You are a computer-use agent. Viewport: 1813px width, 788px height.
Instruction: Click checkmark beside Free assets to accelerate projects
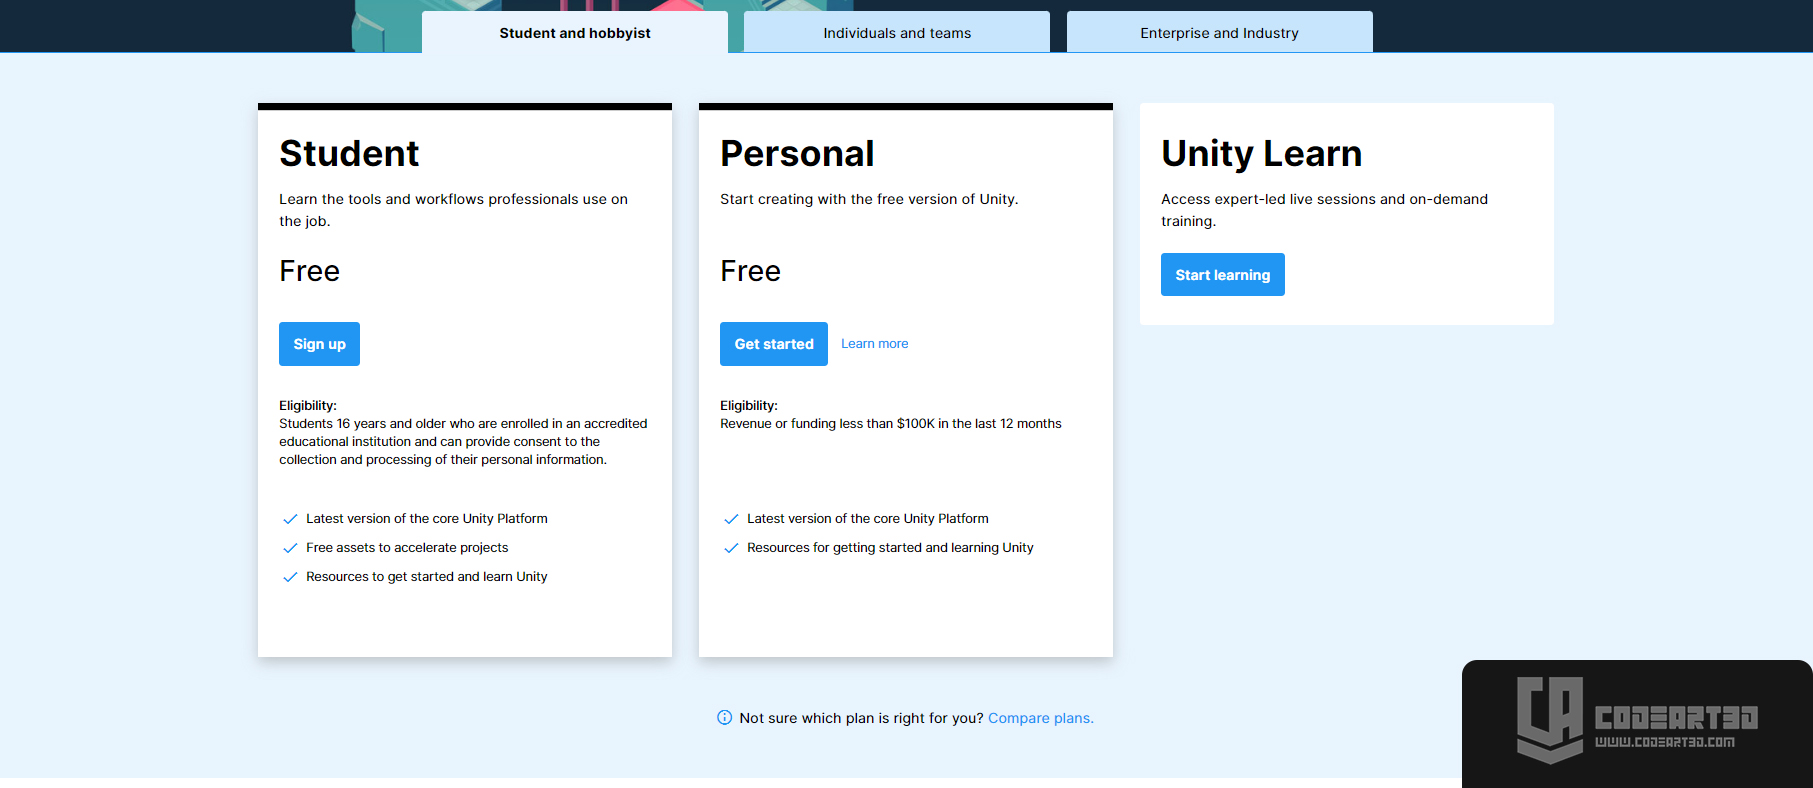(x=290, y=548)
